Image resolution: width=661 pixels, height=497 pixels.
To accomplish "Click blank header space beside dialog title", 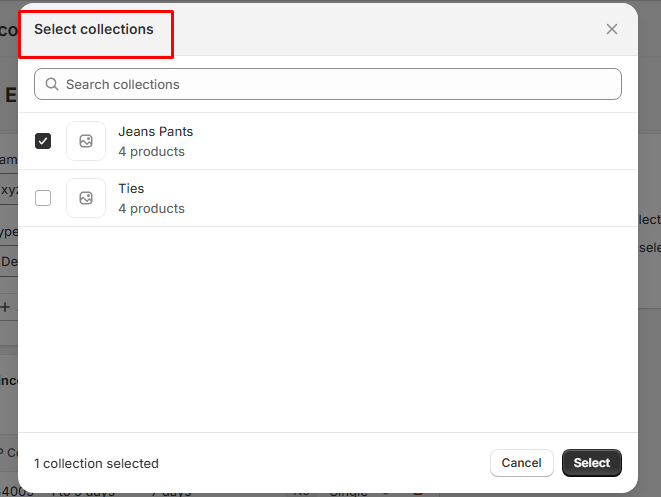I will click(380, 29).
